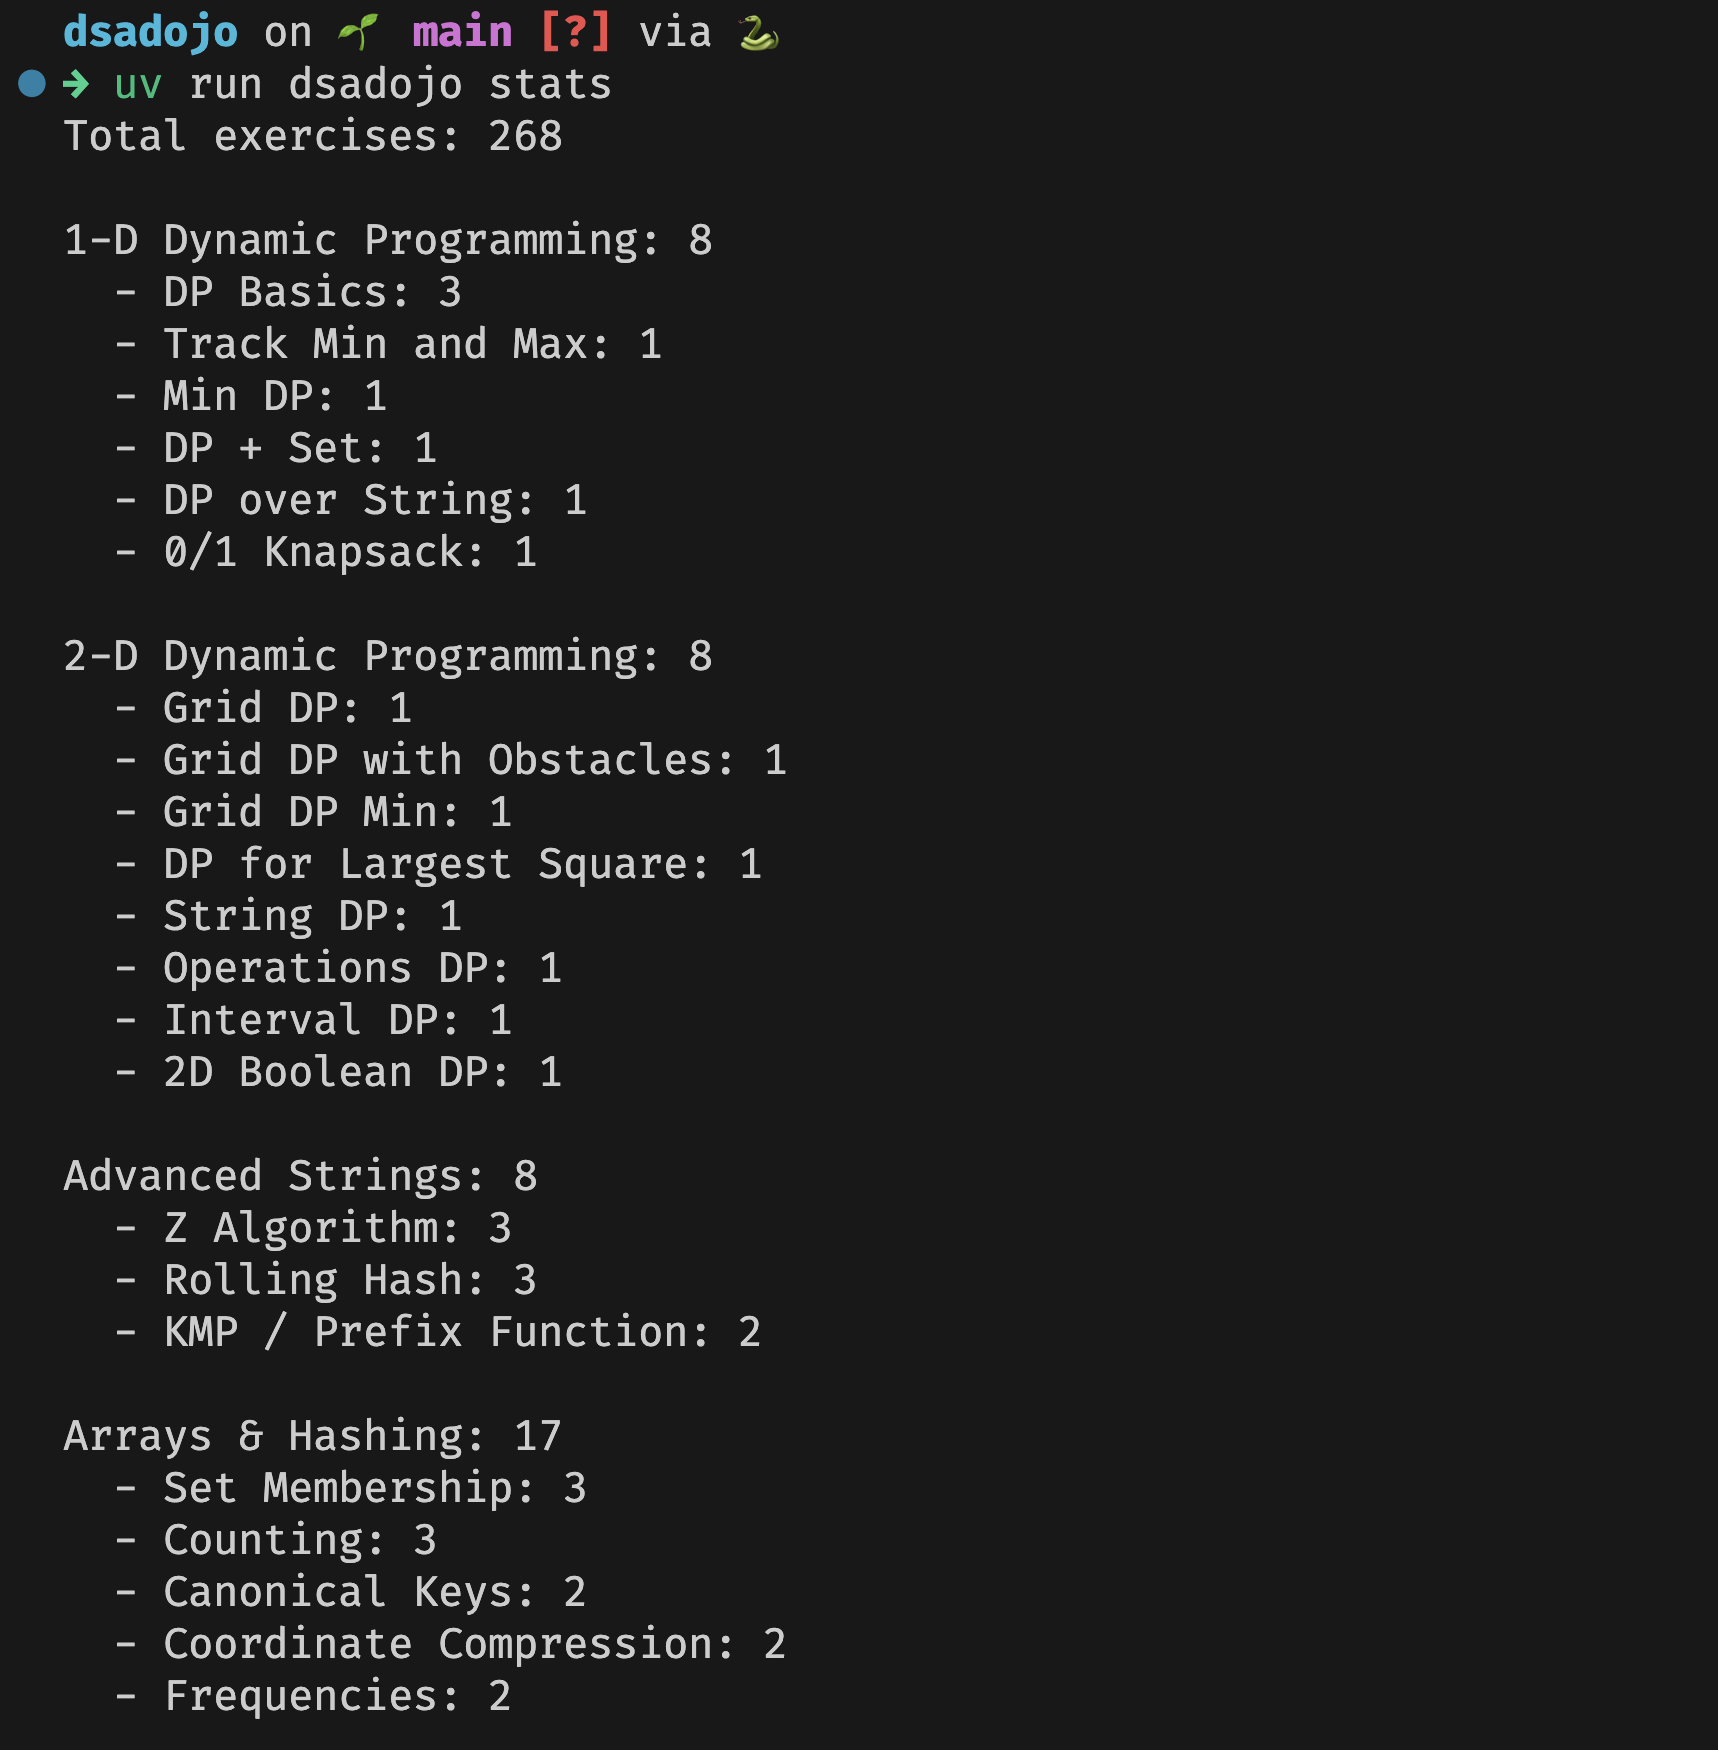Viewport: 1718px width, 1750px height.
Task: Click the seedling git branch icon
Action: click(358, 32)
